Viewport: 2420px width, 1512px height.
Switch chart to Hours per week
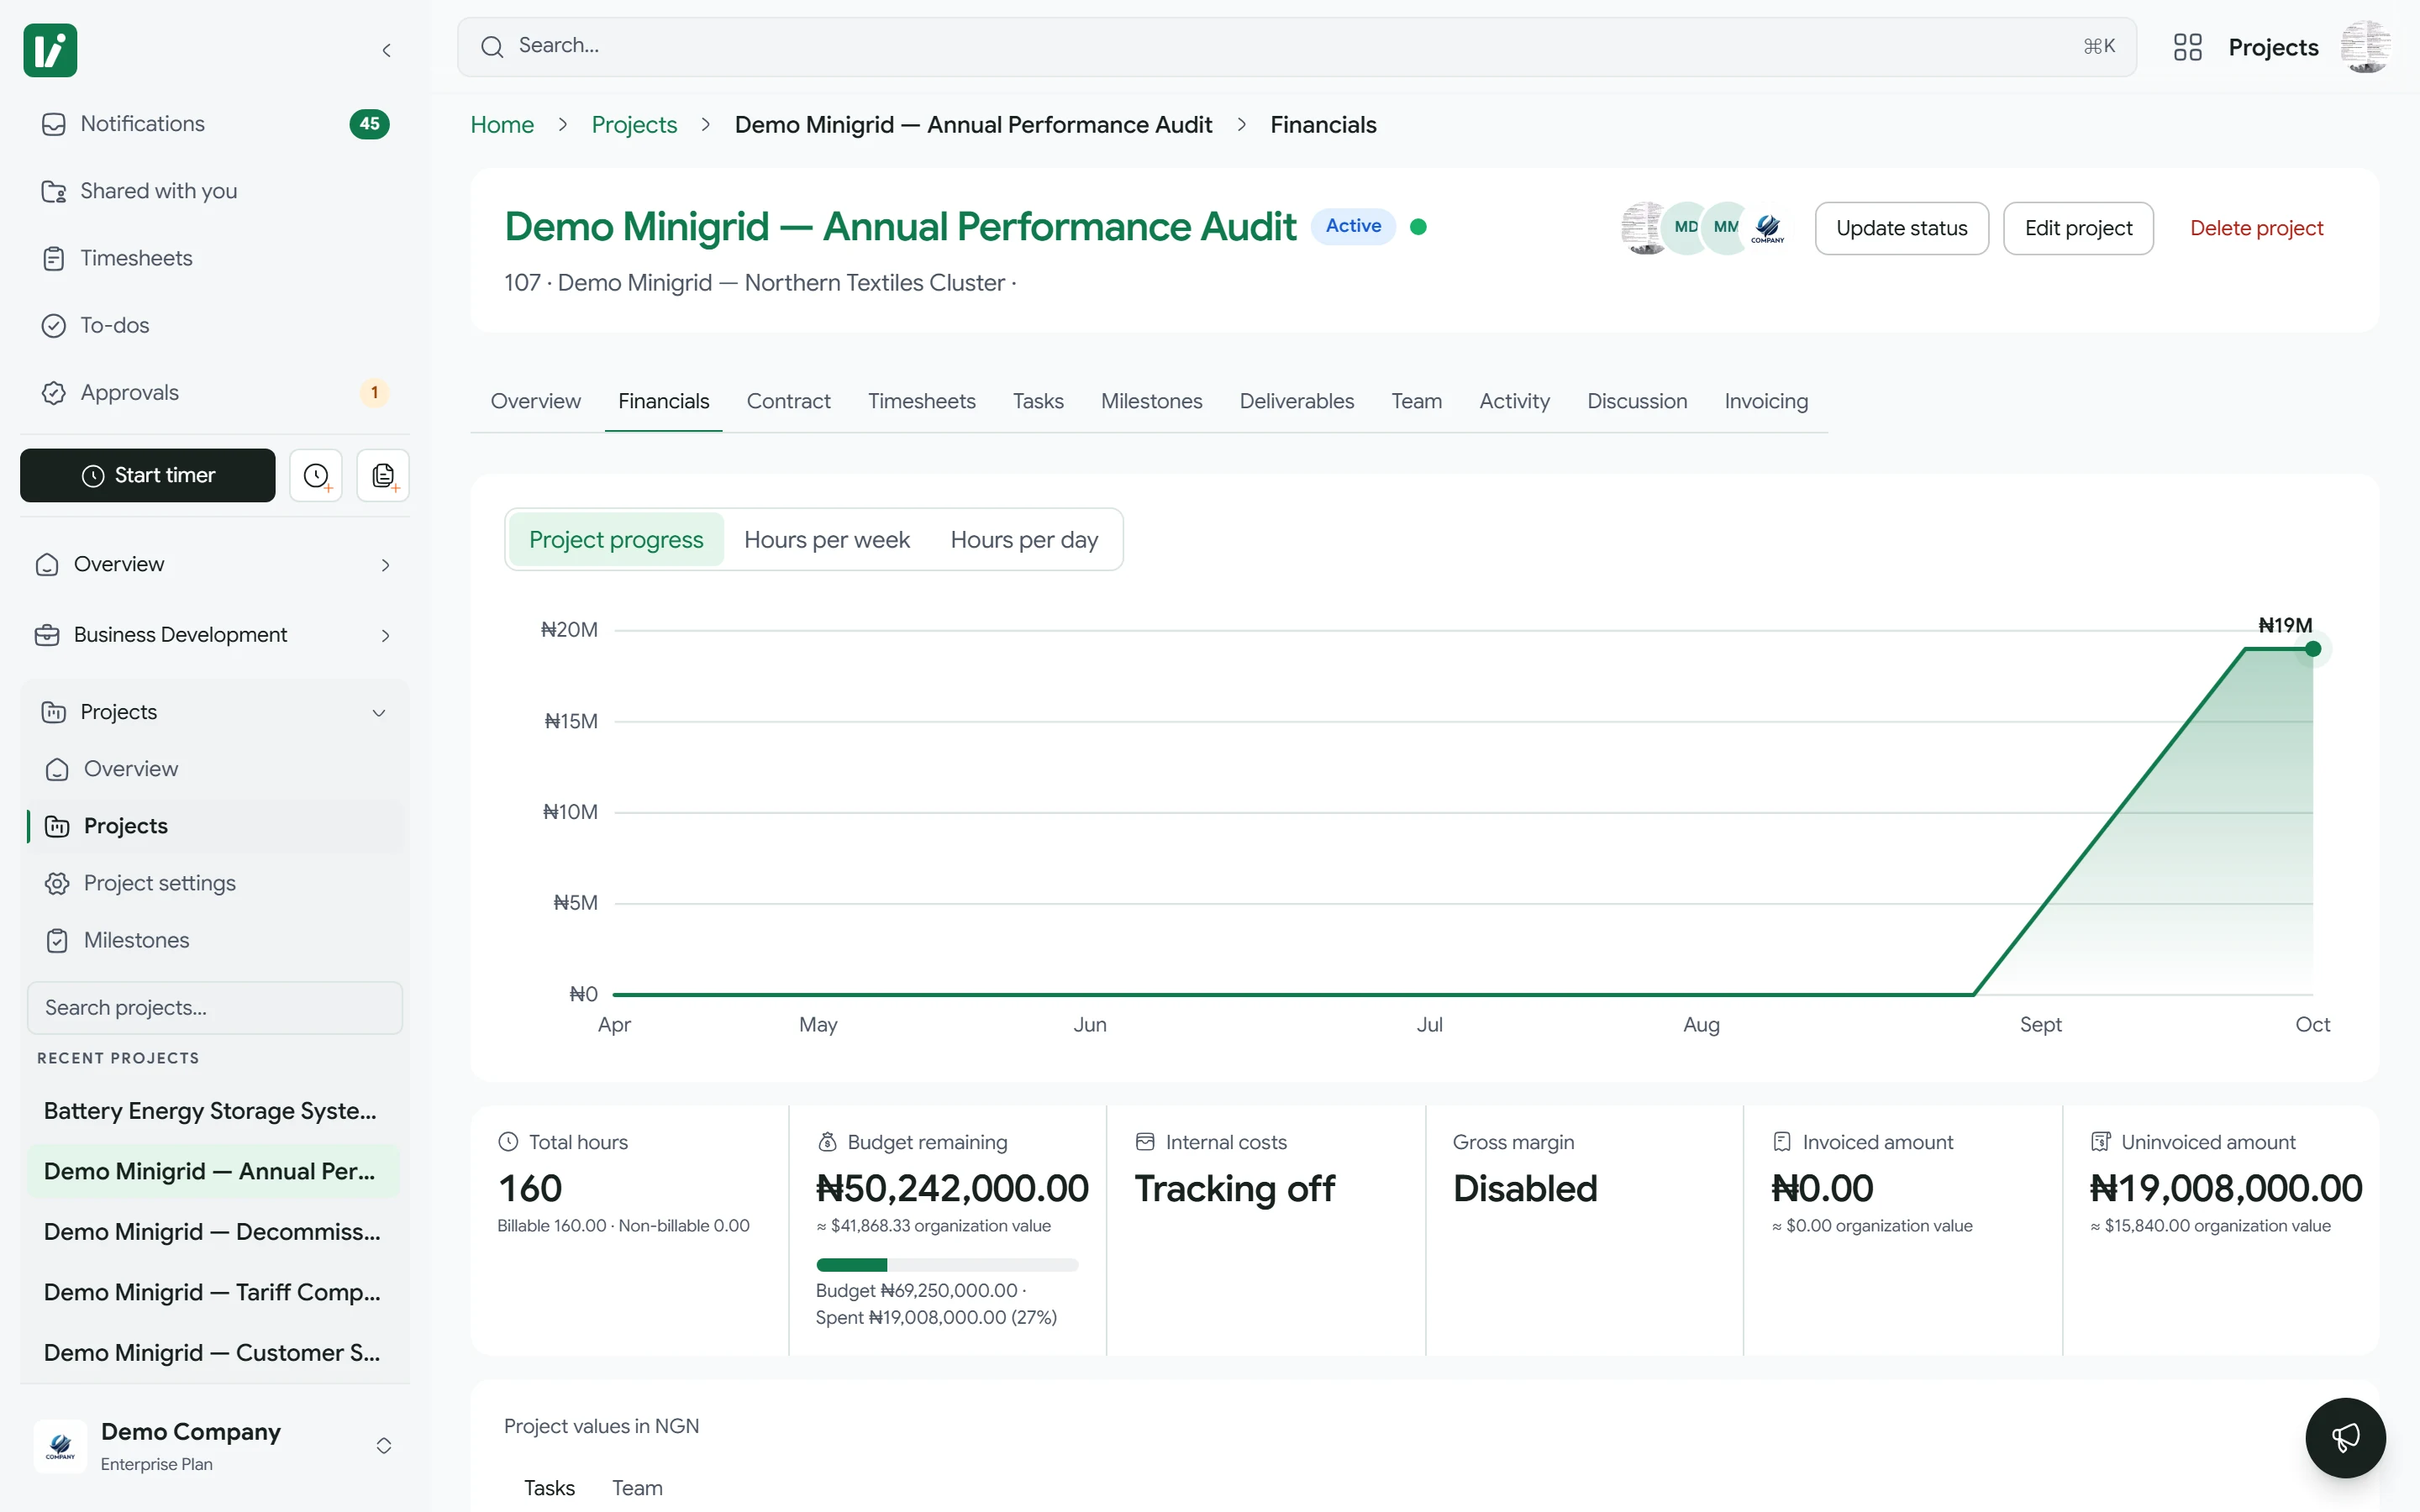(x=827, y=540)
